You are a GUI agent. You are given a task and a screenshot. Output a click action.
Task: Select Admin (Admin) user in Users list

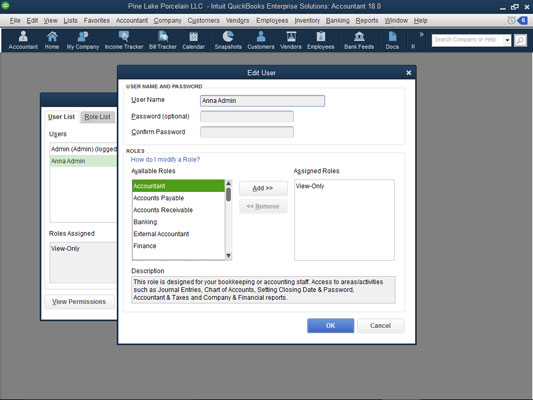tap(84, 149)
